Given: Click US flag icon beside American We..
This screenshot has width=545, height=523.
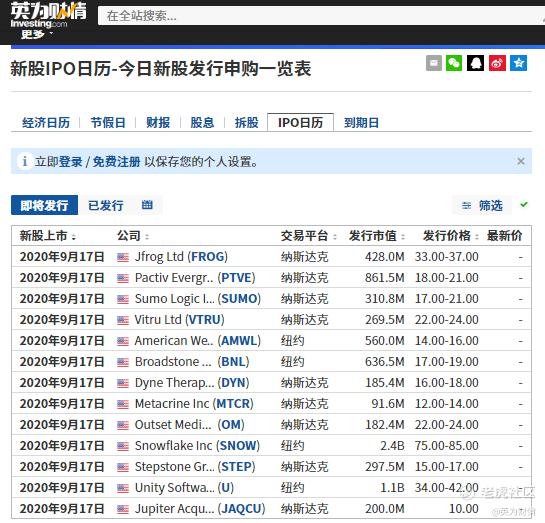Looking at the screenshot, I should point(123,341).
